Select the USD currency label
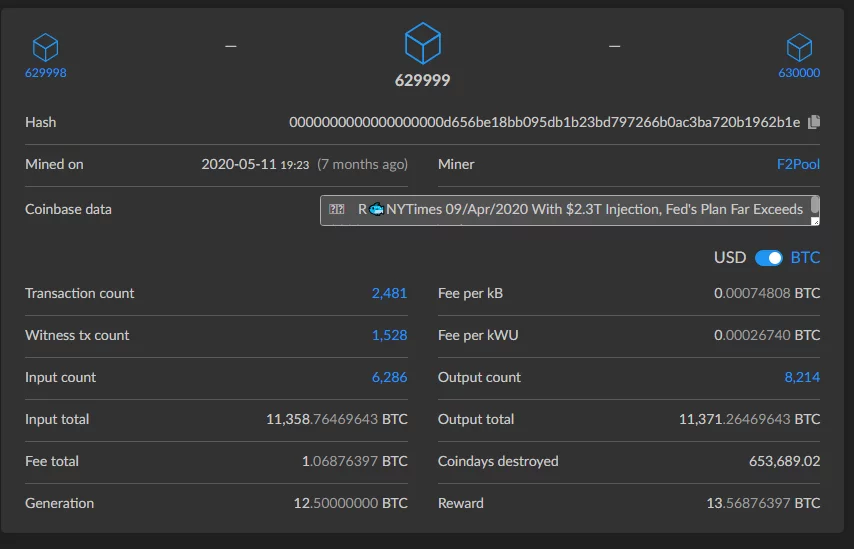854x549 pixels. point(730,258)
